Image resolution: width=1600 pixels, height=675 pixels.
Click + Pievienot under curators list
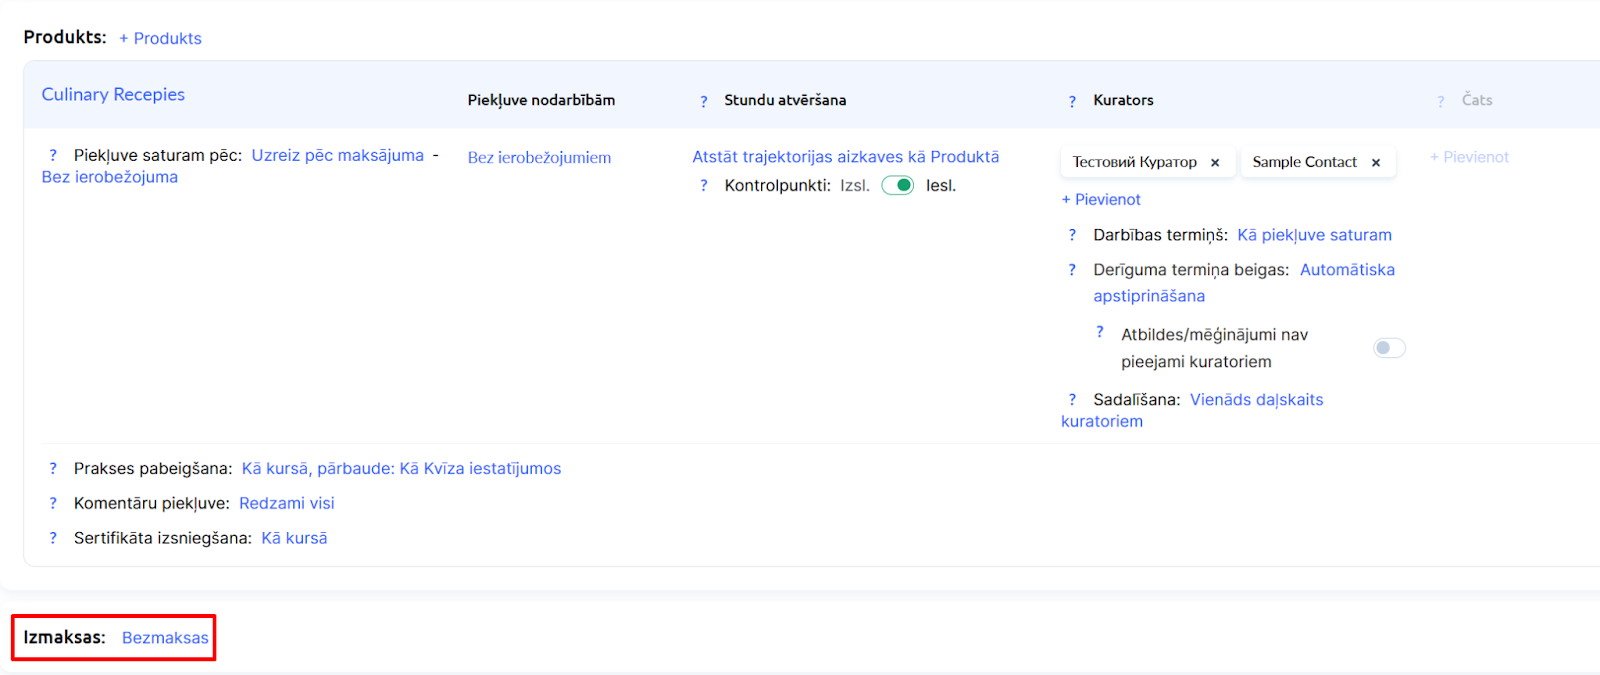1101,200
